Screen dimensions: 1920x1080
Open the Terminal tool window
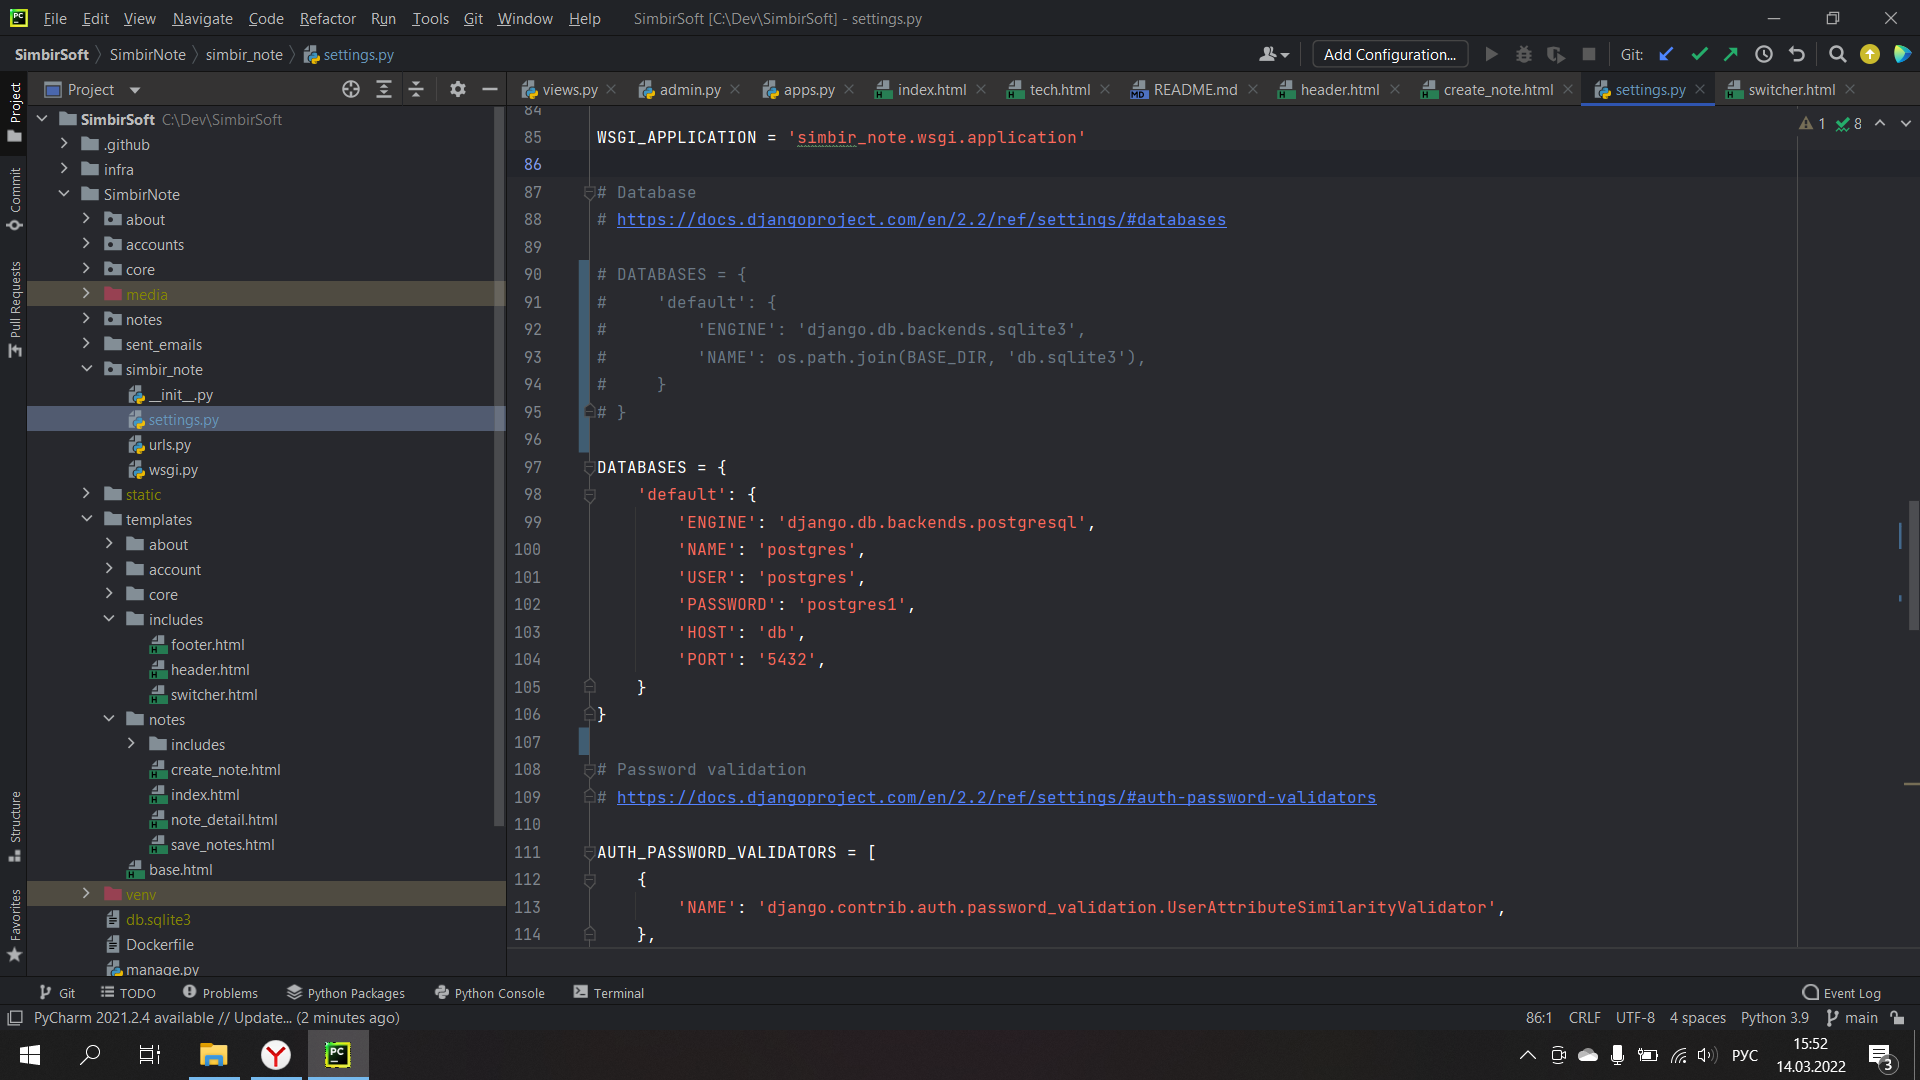608,992
